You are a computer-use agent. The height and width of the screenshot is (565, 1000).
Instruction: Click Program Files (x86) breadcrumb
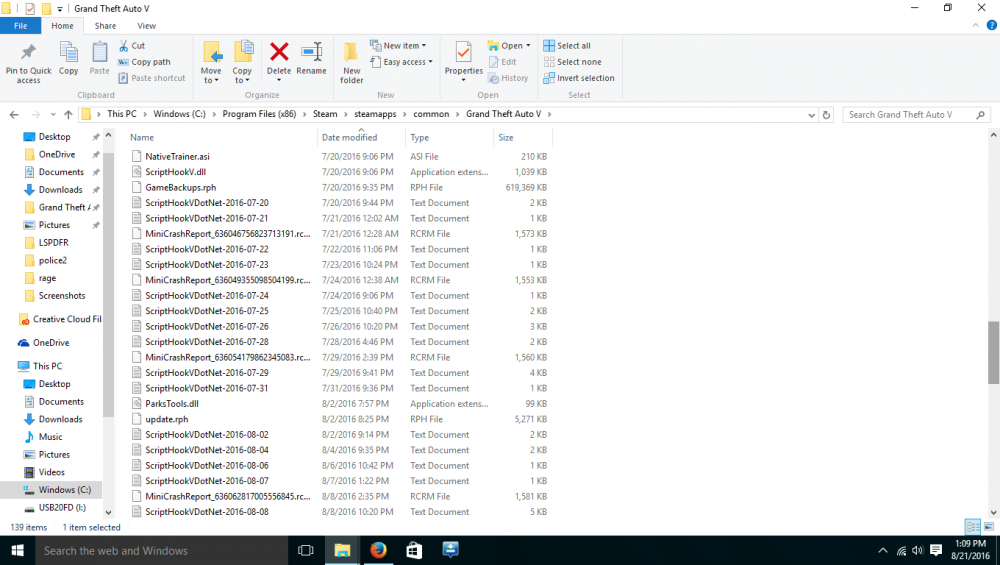coord(259,114)
